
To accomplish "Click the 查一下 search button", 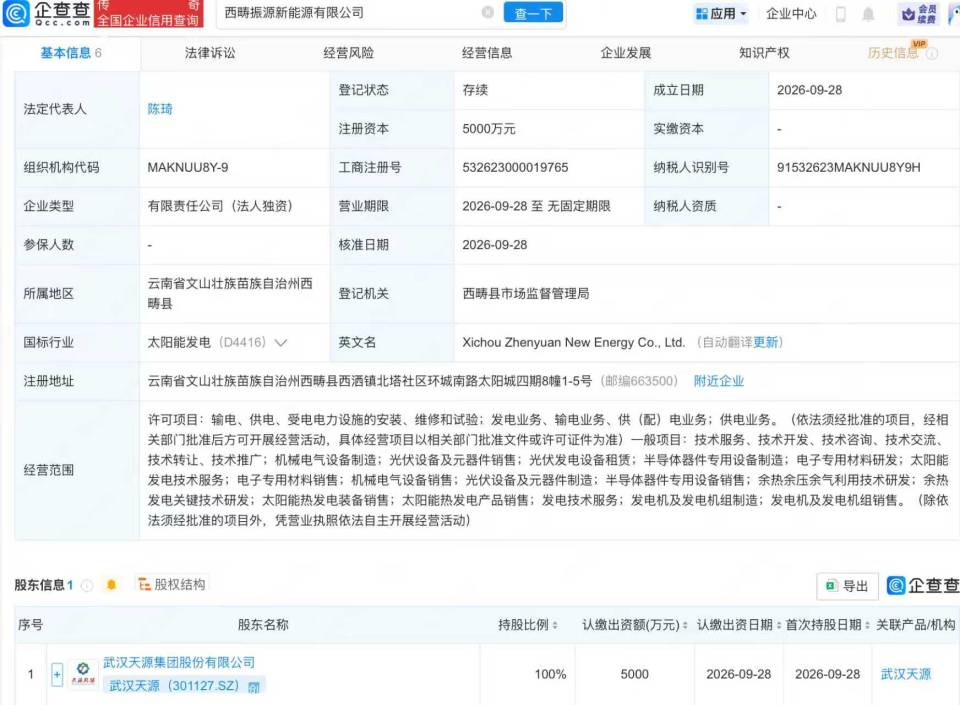I will coord(533,13).
